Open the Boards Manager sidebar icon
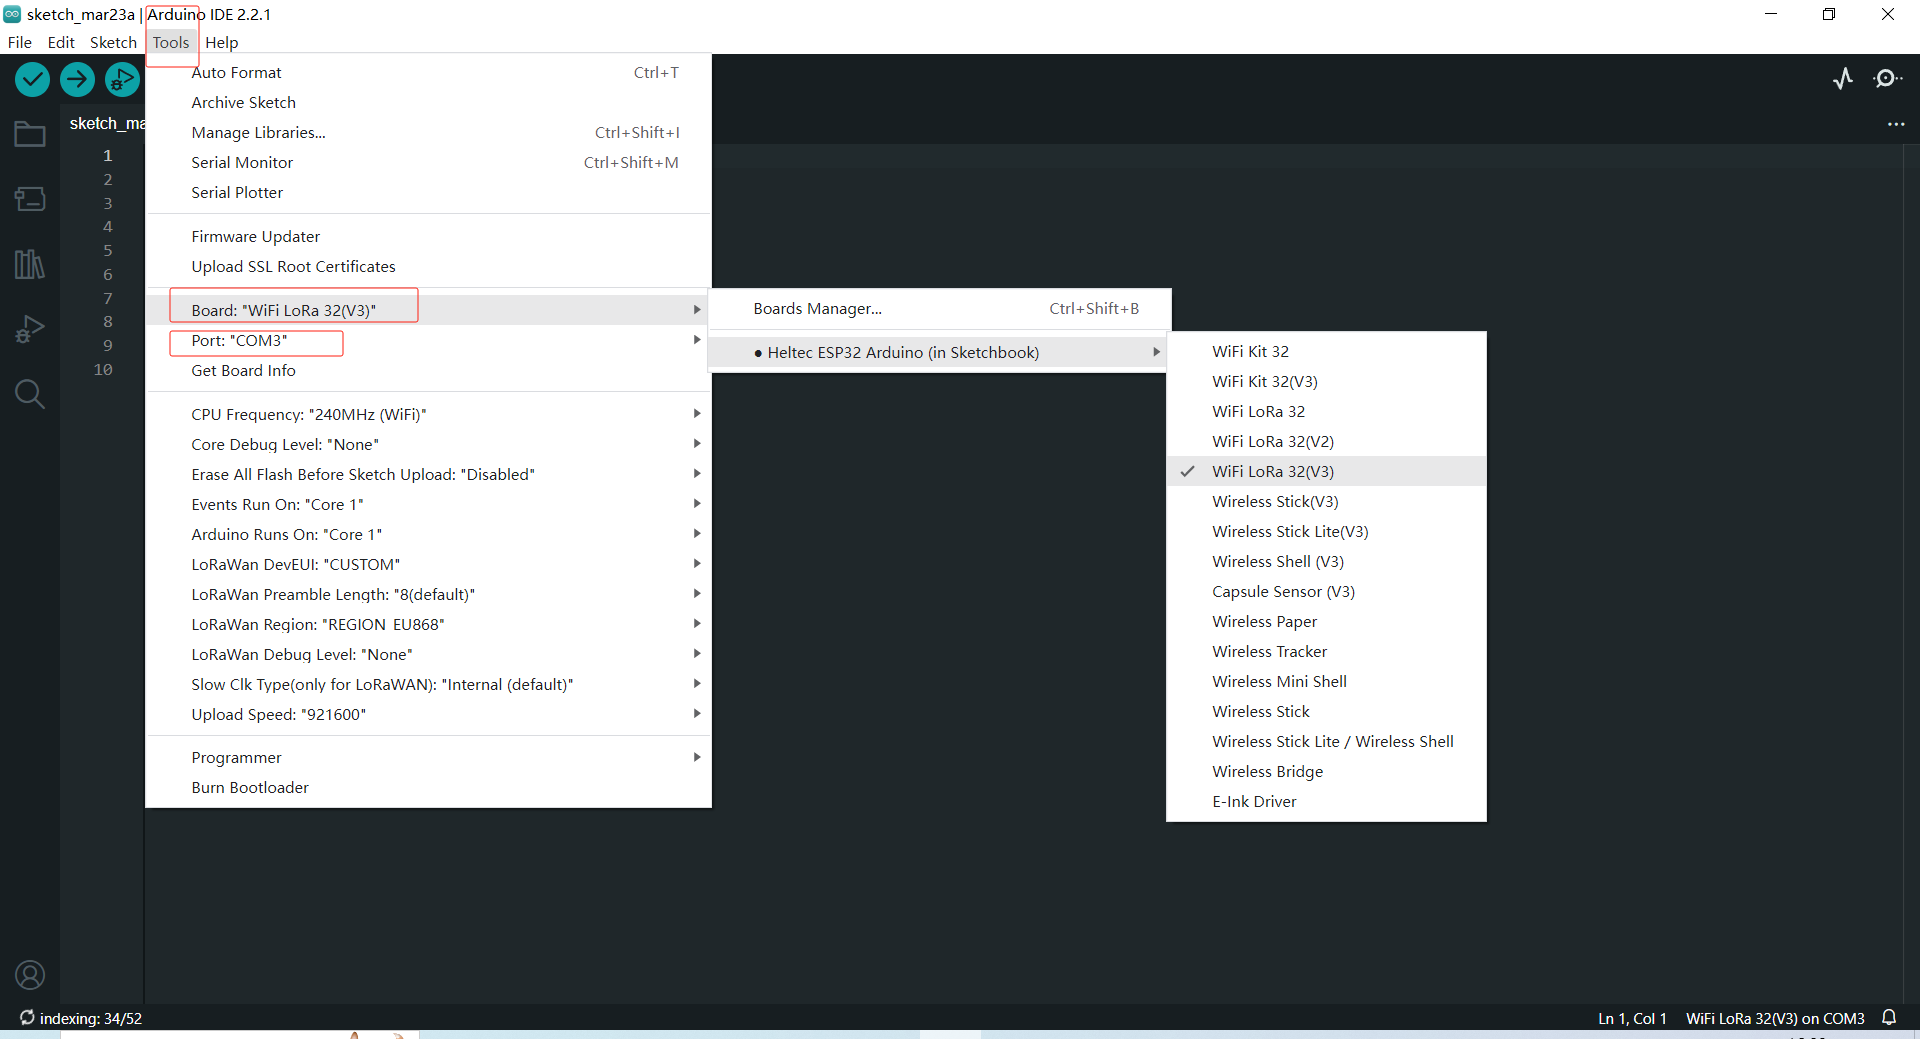1920x1039 pixels. tap(30, 199)
